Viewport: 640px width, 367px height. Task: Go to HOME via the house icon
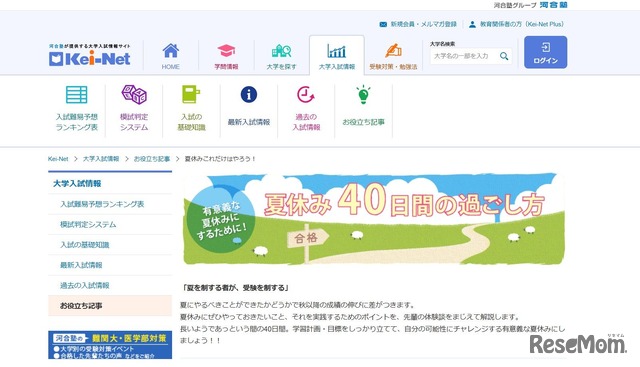click(x=171, y=51)
